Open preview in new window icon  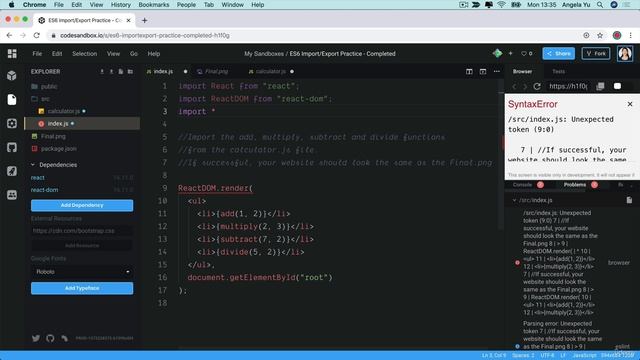tap(600, 86)
